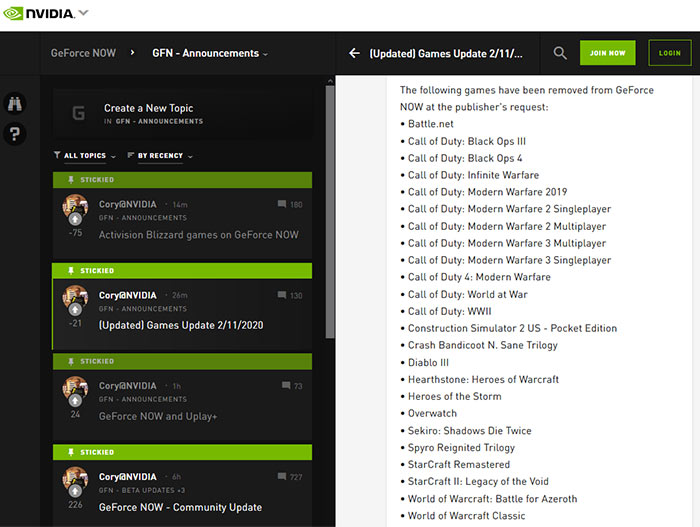The image size is (700, 527).
Task: Click 'Call of Duty: Modern Warfare 2019' entry
Action: [487, 192]
